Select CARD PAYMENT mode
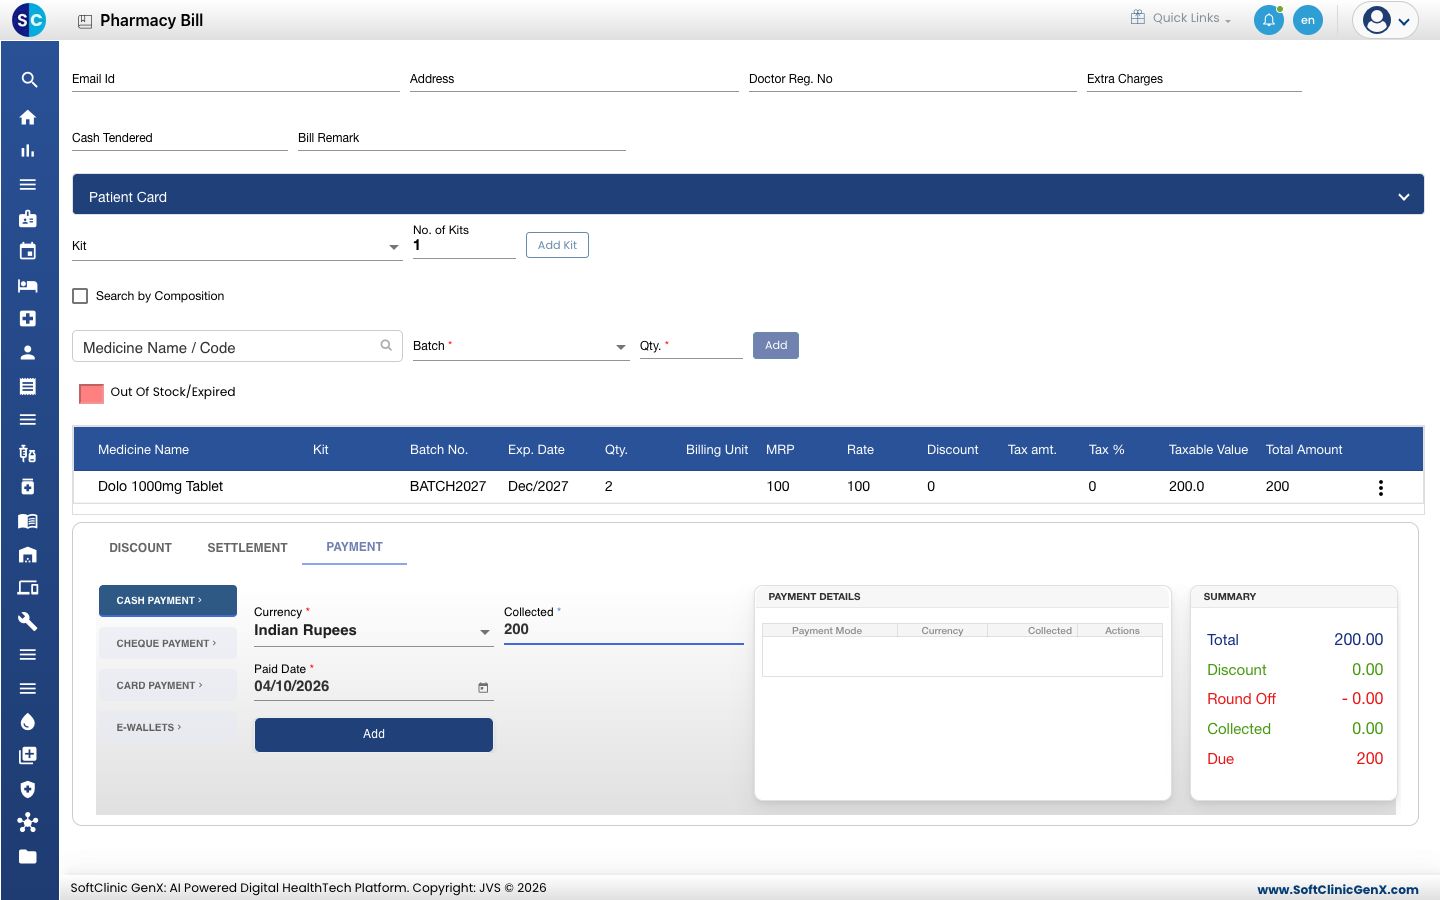 [168, 685]
